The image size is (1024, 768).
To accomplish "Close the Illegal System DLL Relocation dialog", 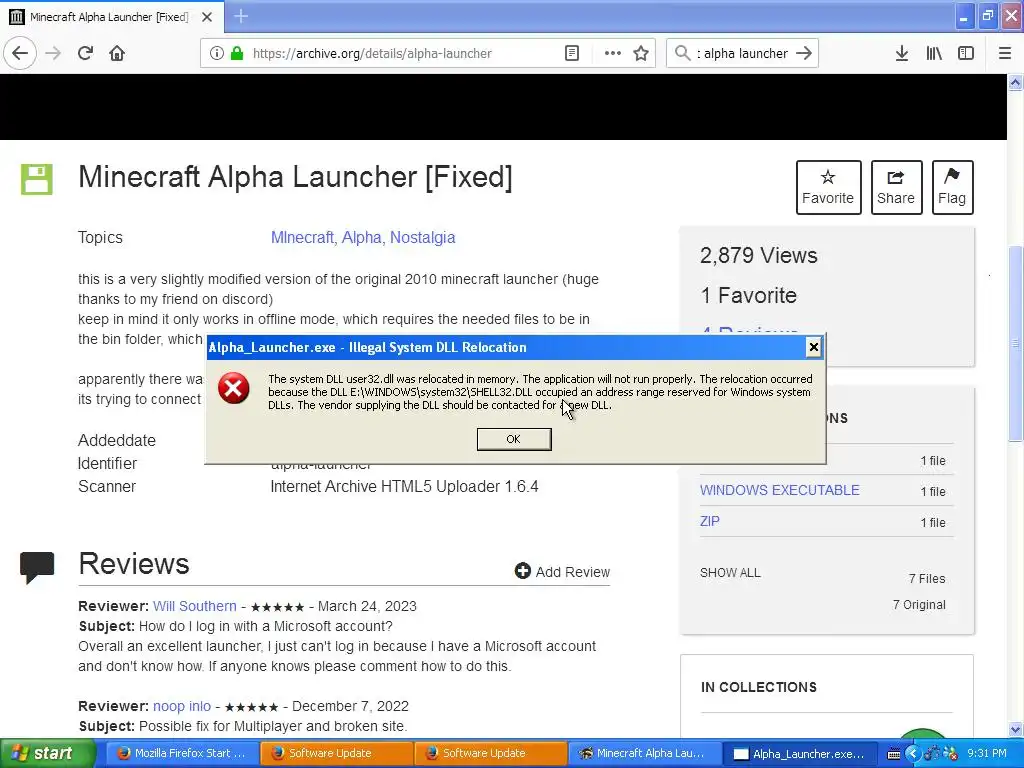I will coord(814,347).
